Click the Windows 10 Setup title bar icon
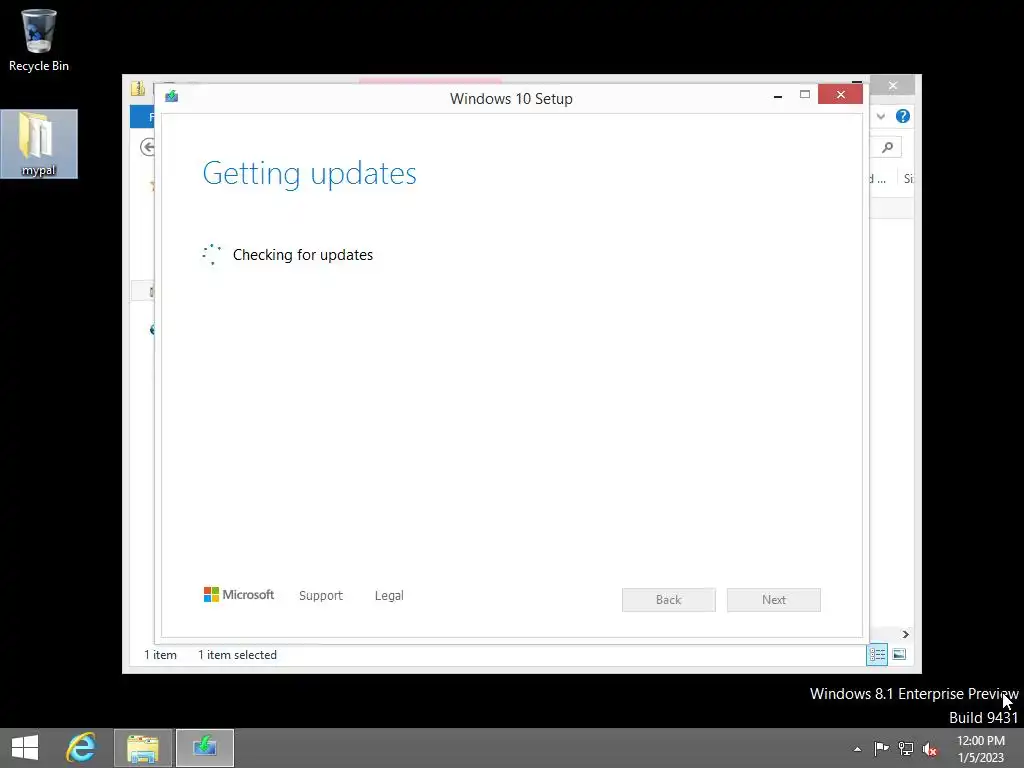 [172, 97]
